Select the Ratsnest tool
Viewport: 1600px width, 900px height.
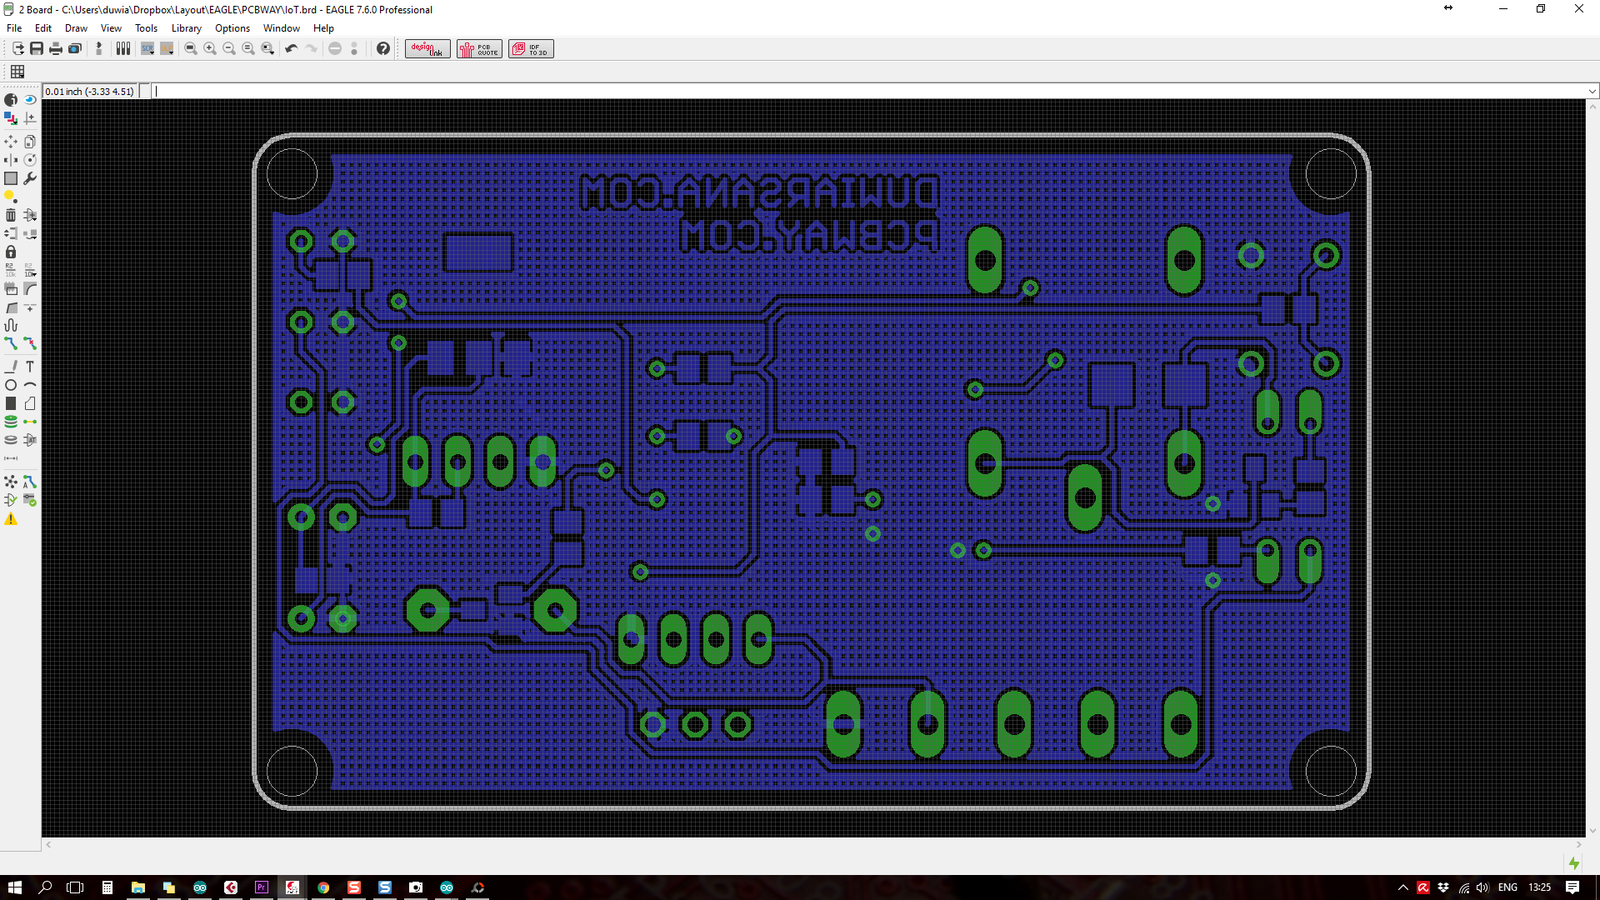pyautogui.click(x=11, y=482)
